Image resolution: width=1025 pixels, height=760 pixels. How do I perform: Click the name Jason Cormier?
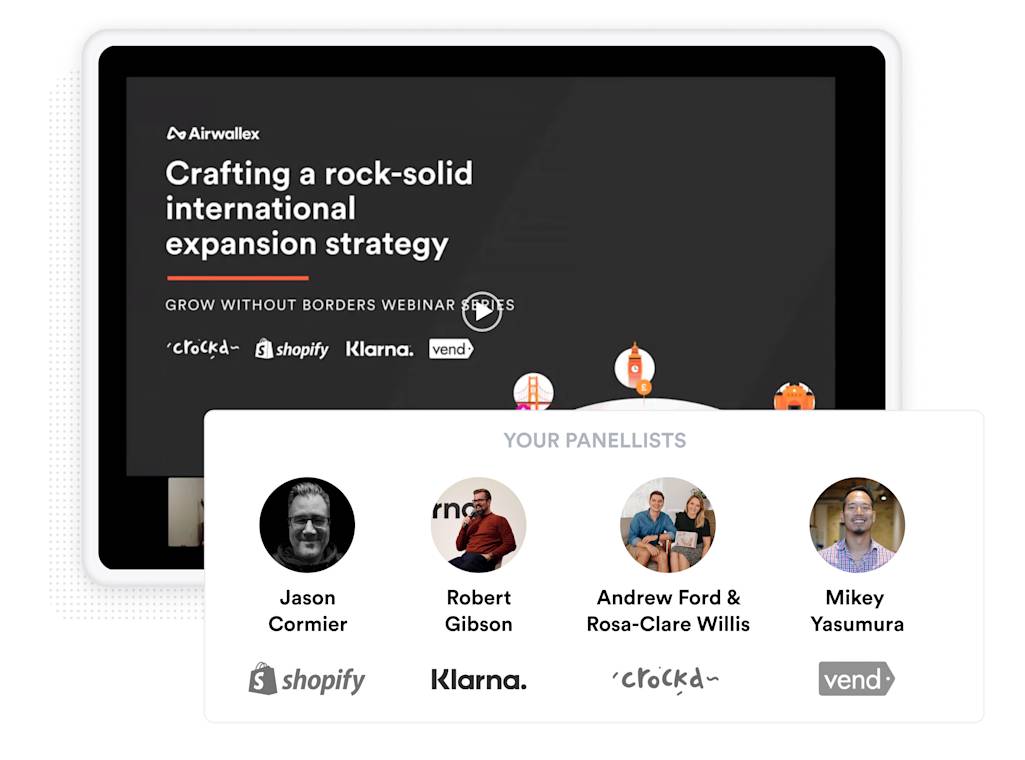coord(307,610)
